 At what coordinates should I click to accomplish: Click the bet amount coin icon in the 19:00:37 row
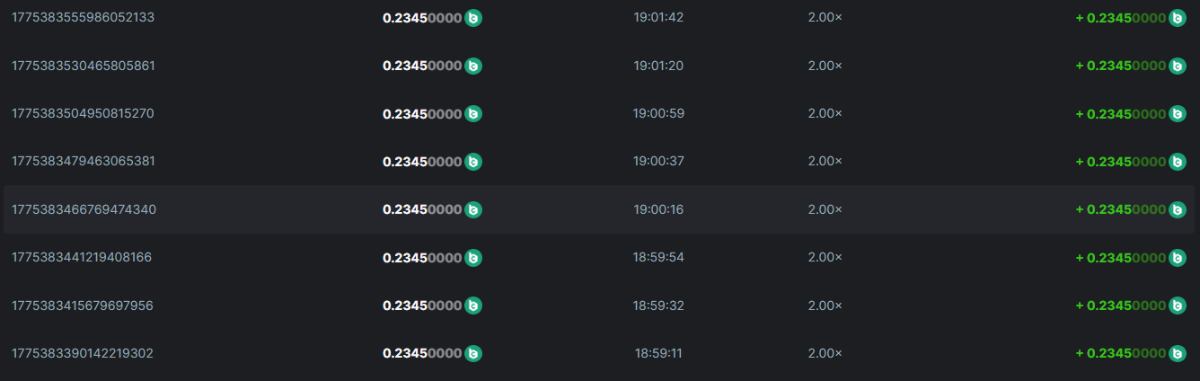[474, 162]
